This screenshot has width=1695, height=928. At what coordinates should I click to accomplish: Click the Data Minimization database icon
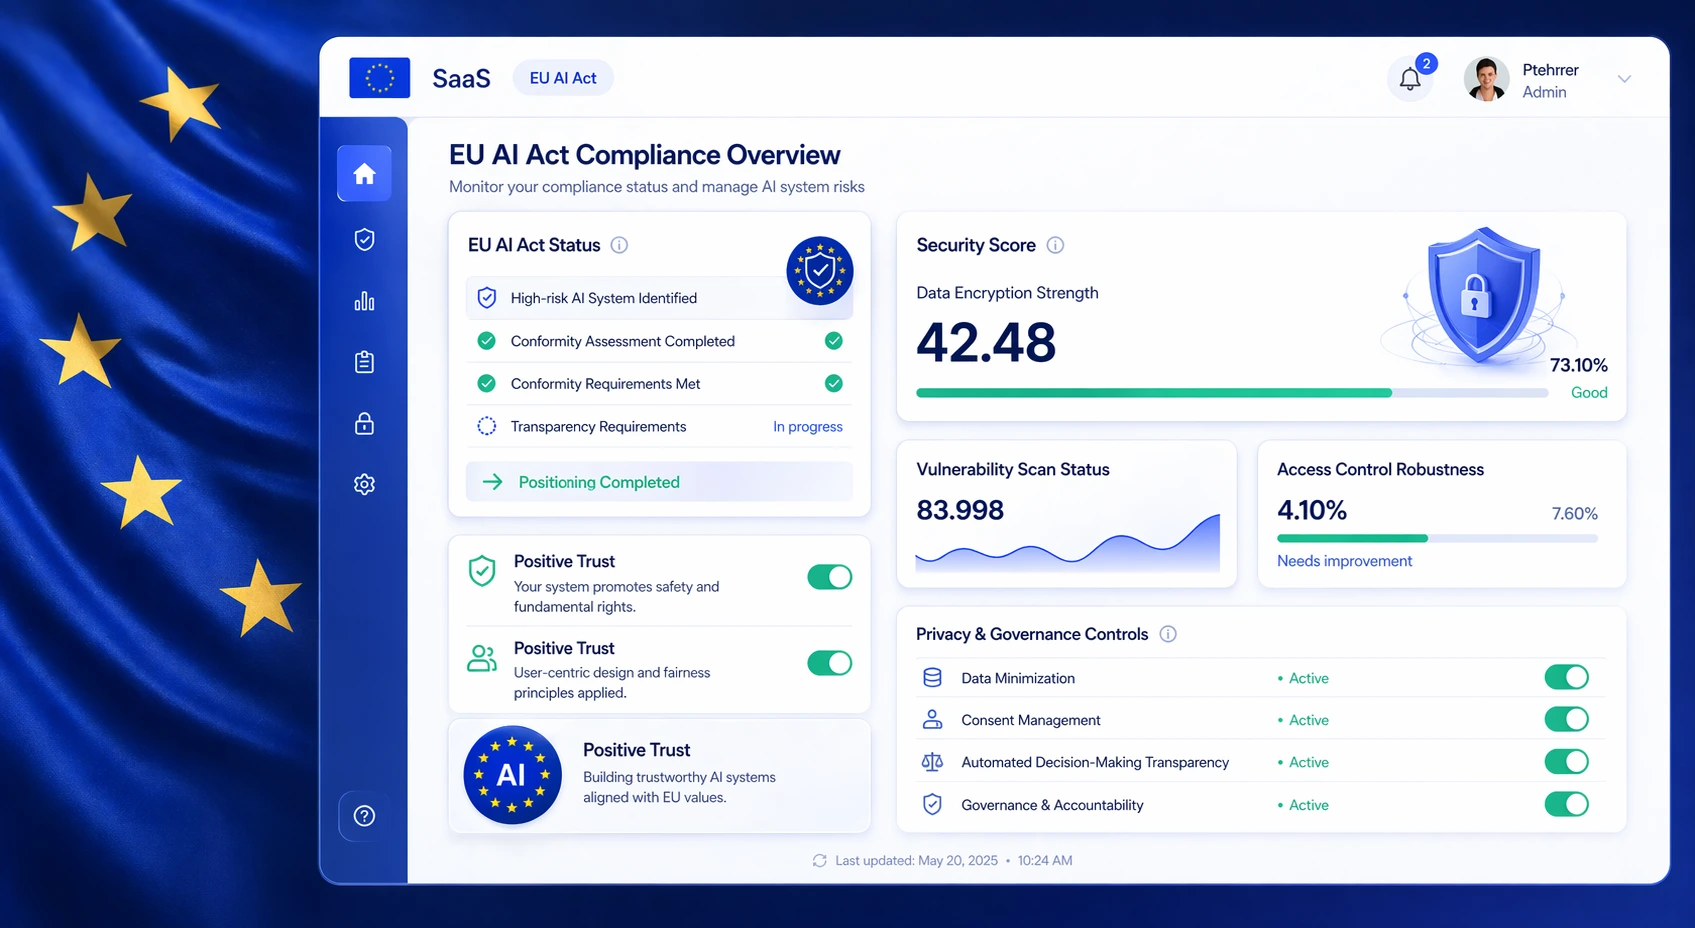[932, 678]
